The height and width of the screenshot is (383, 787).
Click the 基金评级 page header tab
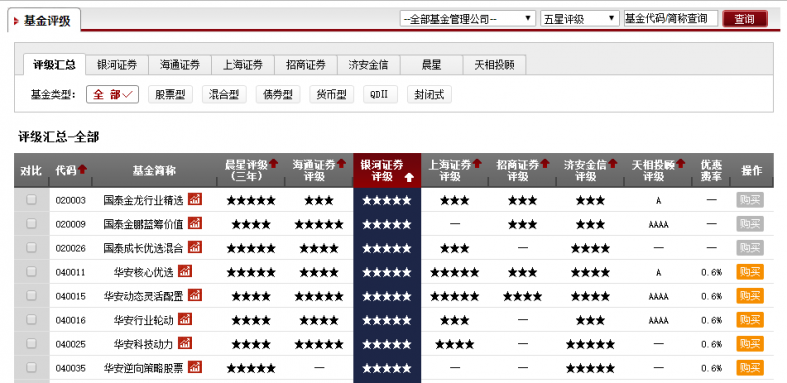[x=44, y=21]
